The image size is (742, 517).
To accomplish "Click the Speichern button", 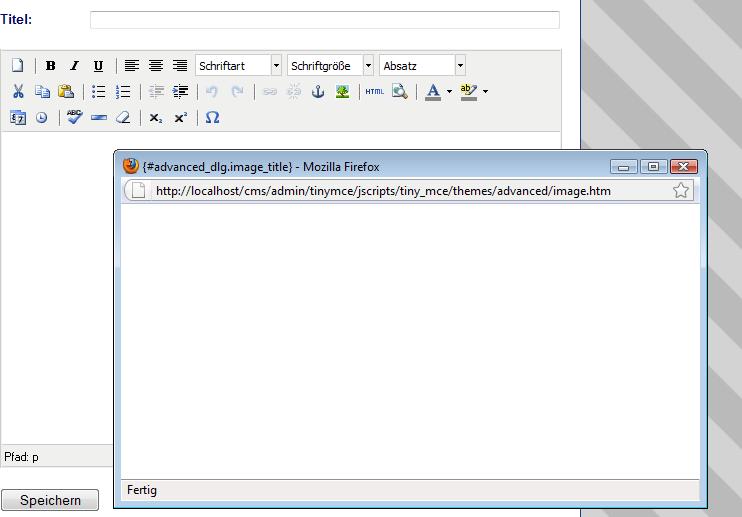I will (50, 500).
